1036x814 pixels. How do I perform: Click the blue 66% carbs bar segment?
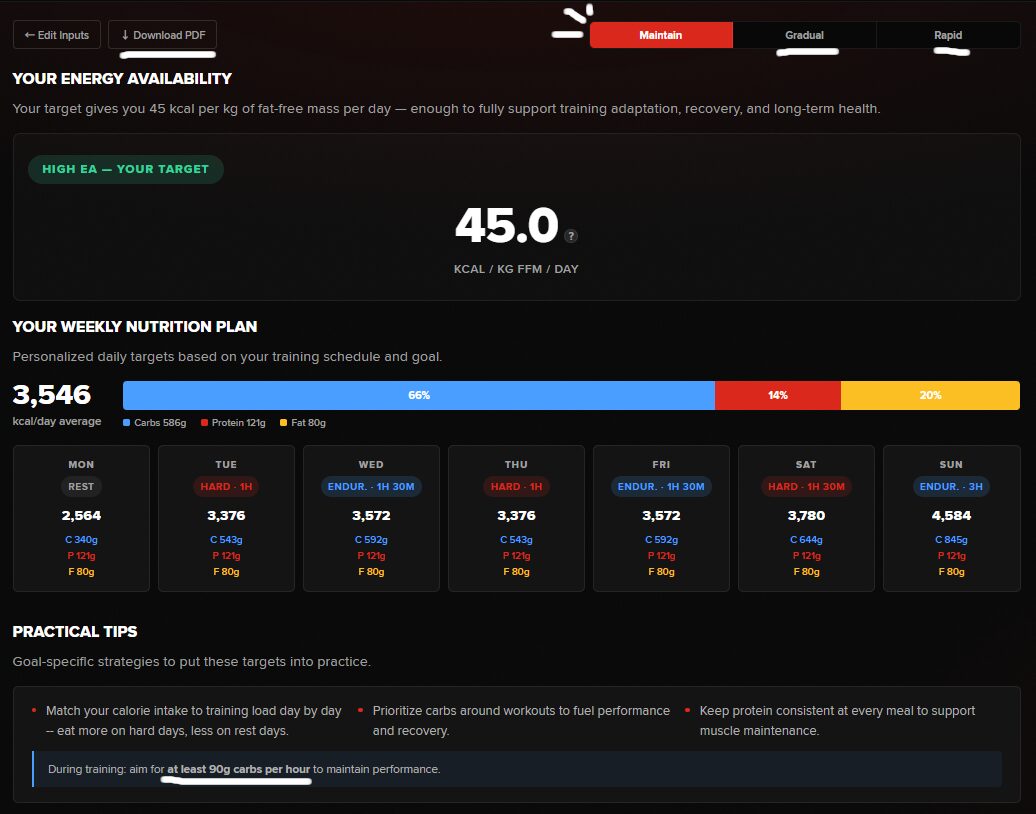(x=418, y=395)
